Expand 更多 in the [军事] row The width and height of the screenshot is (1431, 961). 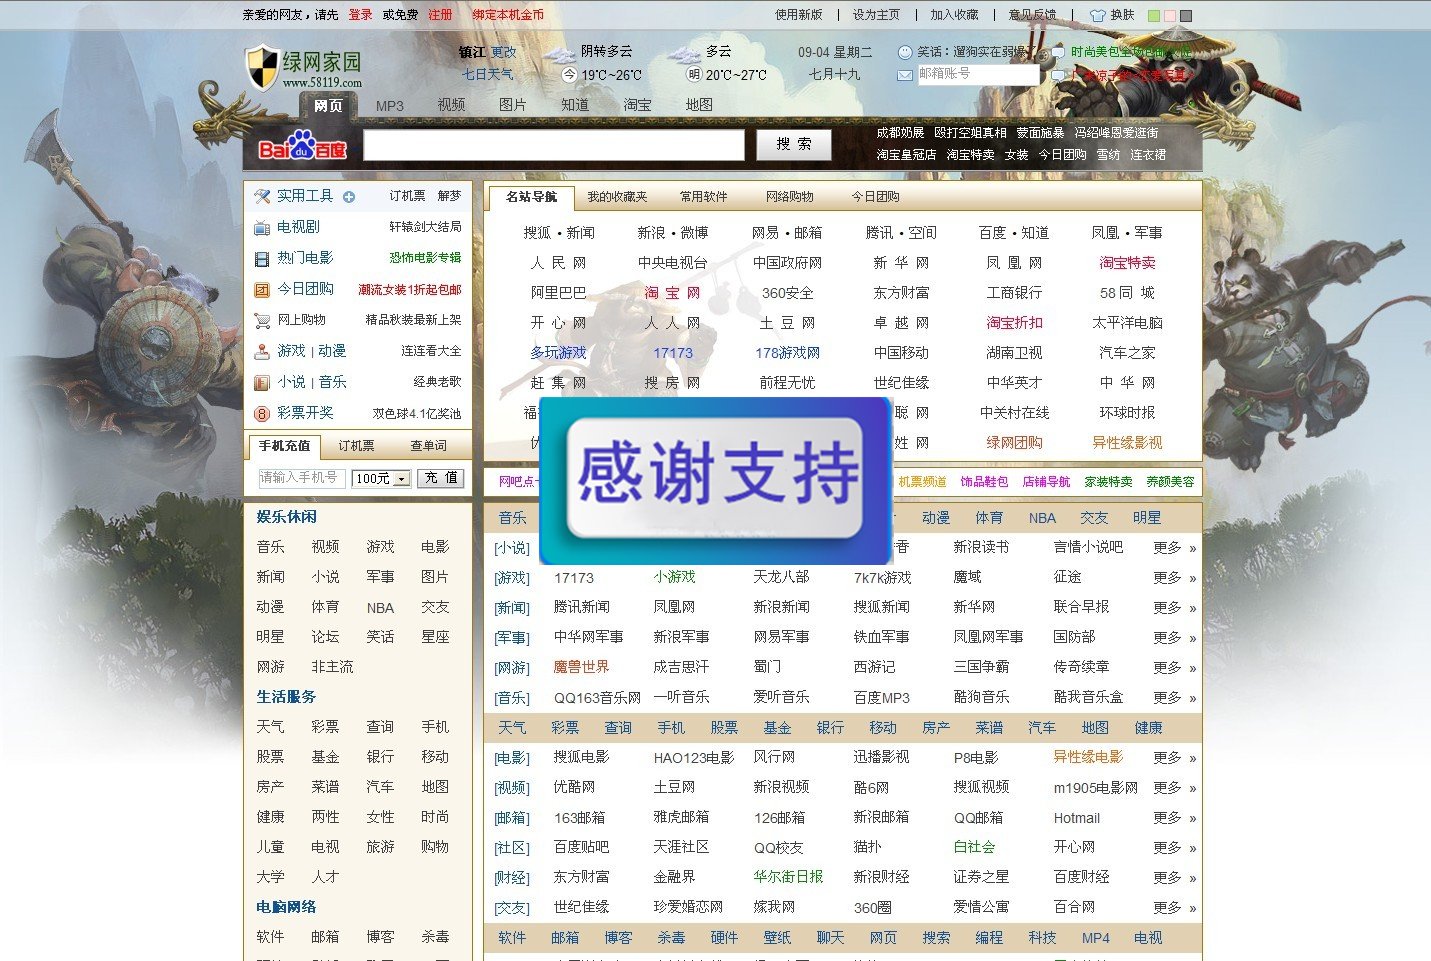click(x=1175, y=638)
